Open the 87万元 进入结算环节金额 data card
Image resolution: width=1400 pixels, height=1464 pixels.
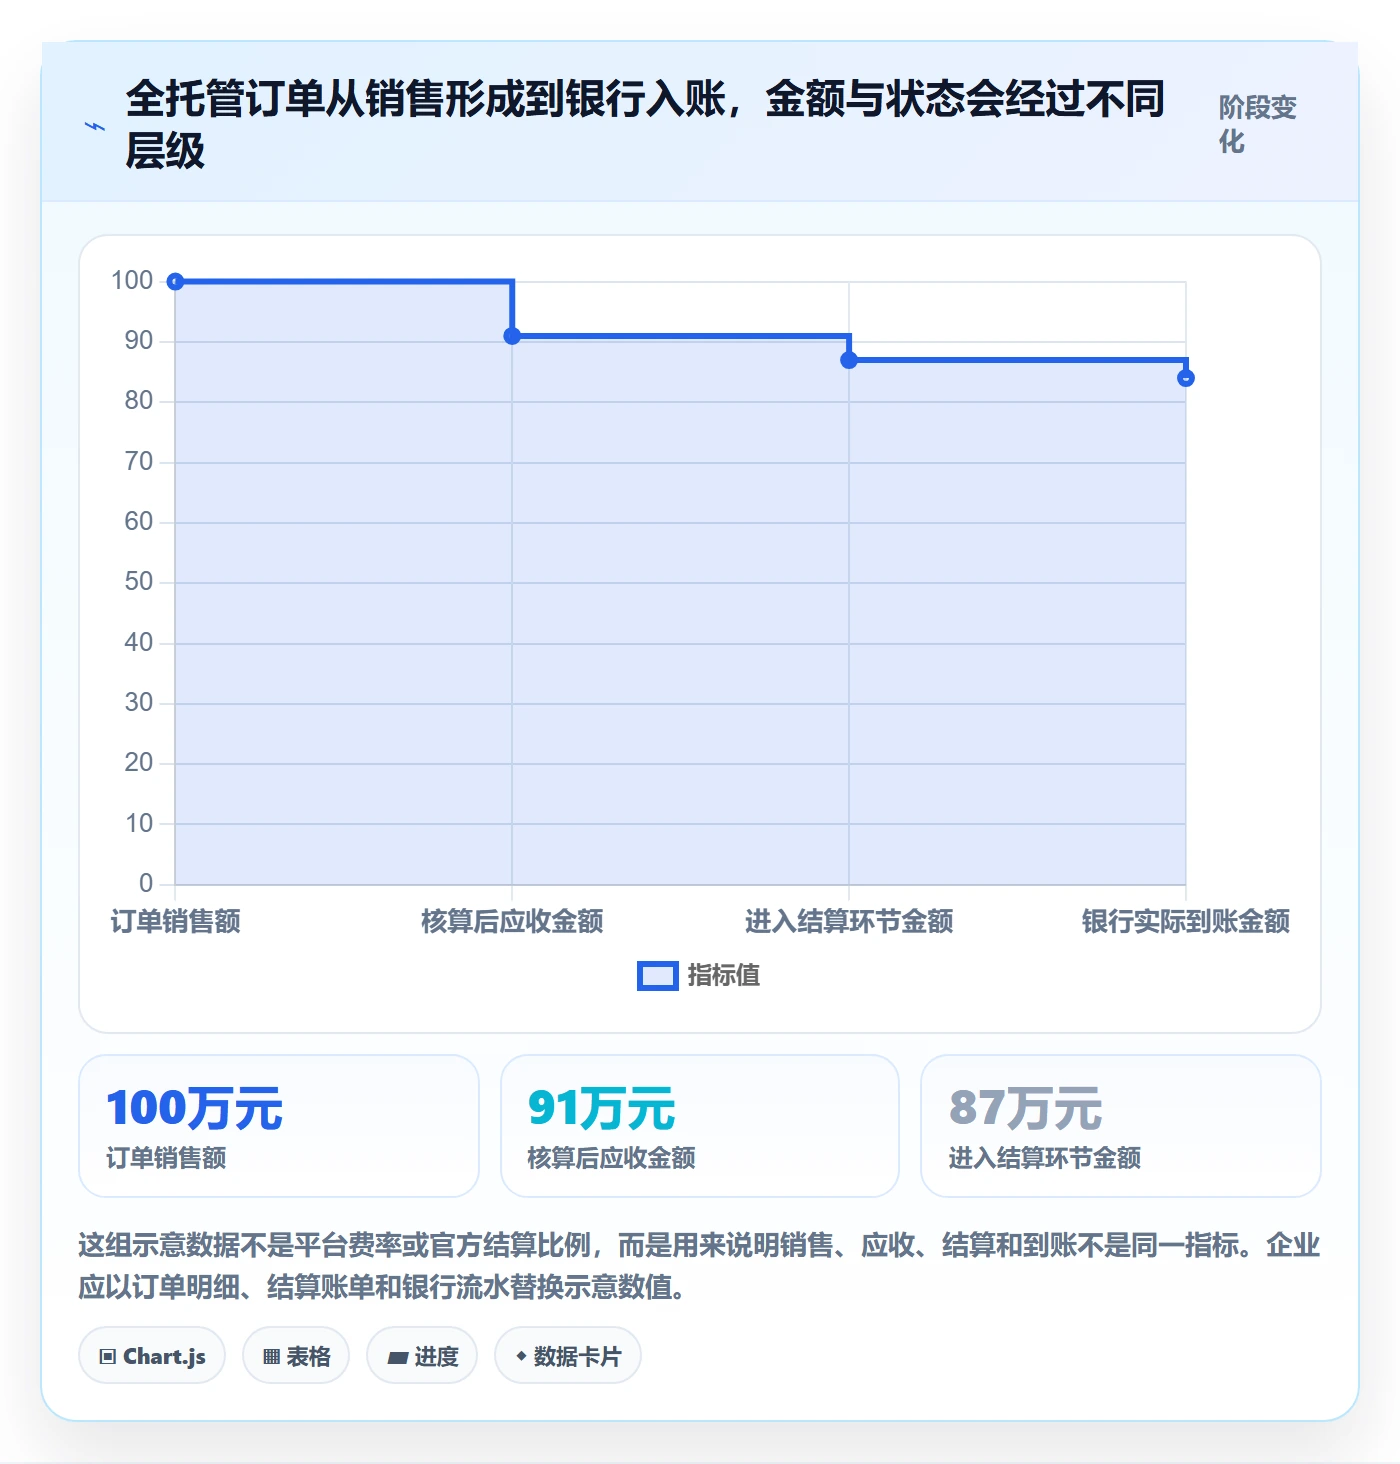point(1121,1126)
